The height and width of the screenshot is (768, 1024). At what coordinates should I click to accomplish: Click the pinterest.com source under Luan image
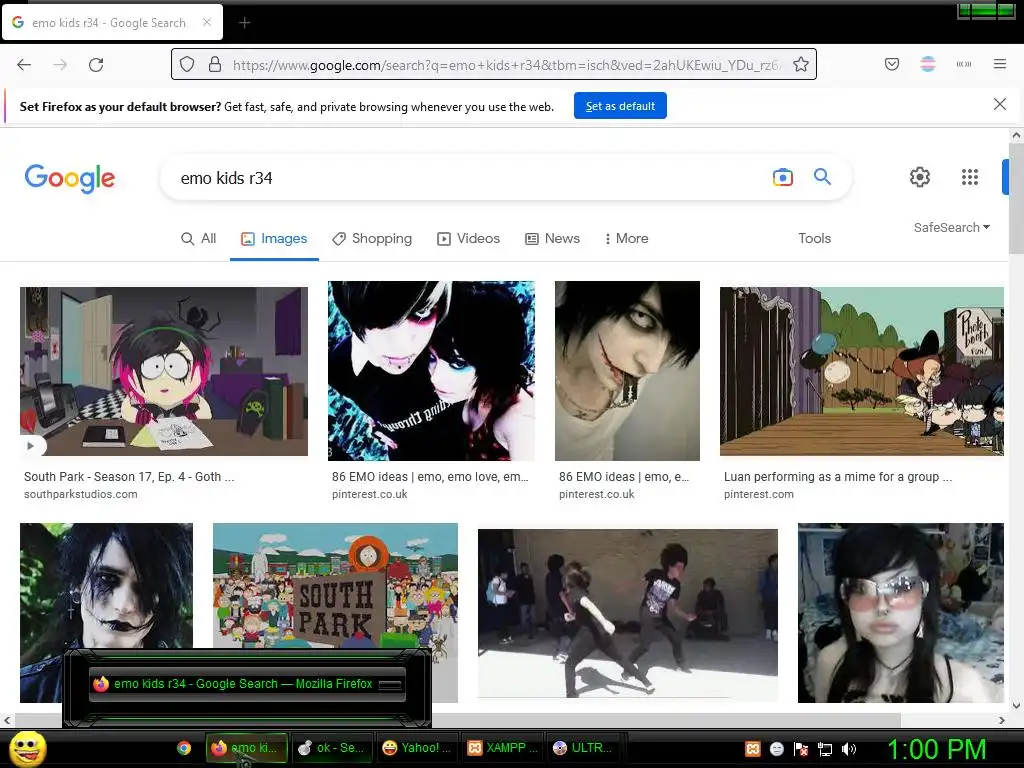pos(759,494)
